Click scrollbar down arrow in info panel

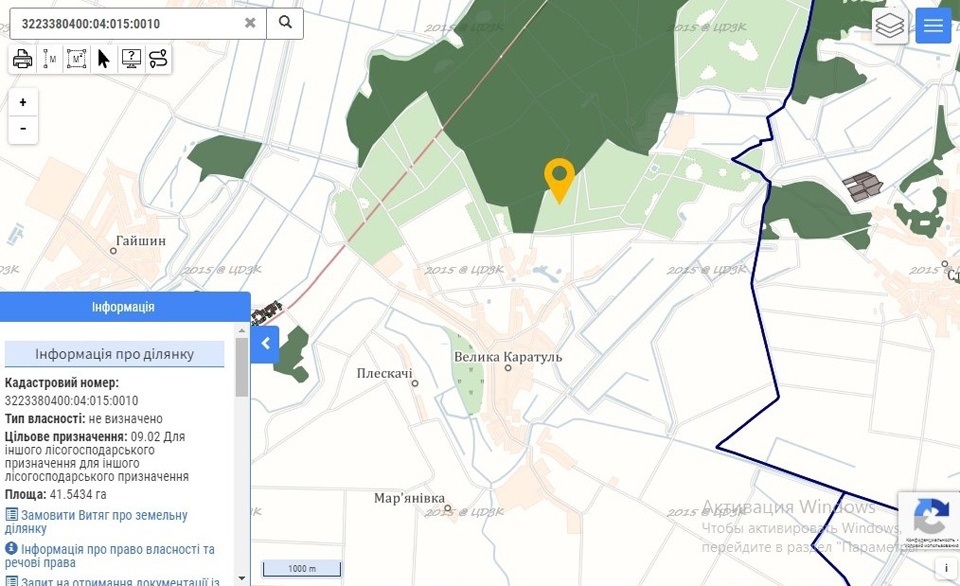point(242,578)
